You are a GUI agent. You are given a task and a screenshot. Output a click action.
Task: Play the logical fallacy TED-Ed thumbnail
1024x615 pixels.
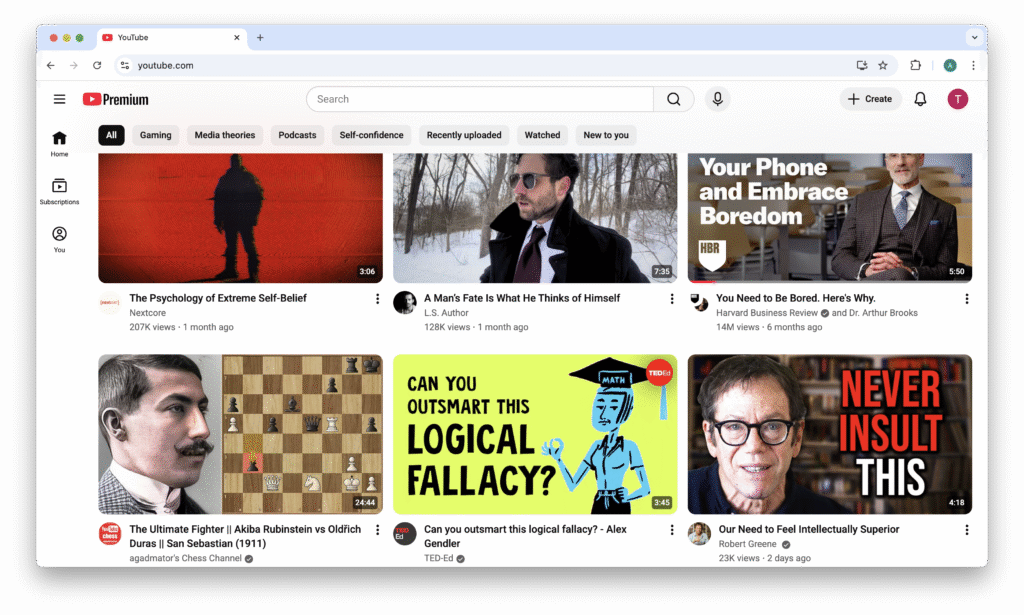click(x=534, y=434)
